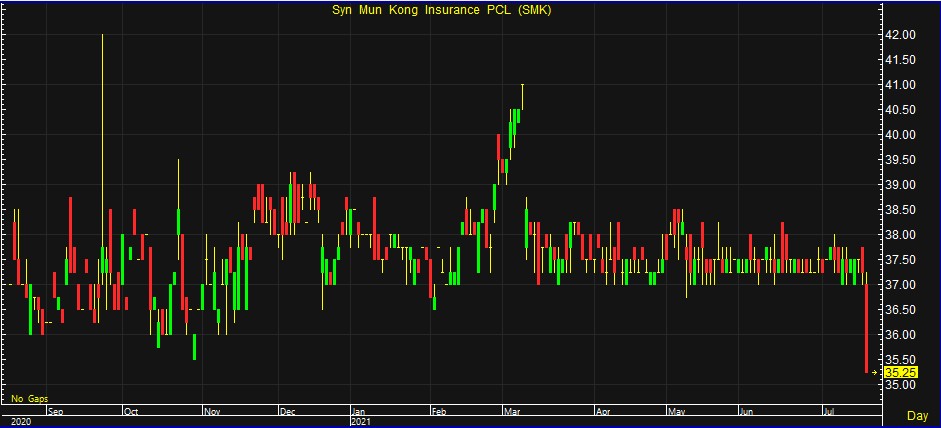Image resolution: width=941 pixels, height=428 pixels.
Task: Click the Jun month label on time axis
Action: tap(747, 412)
